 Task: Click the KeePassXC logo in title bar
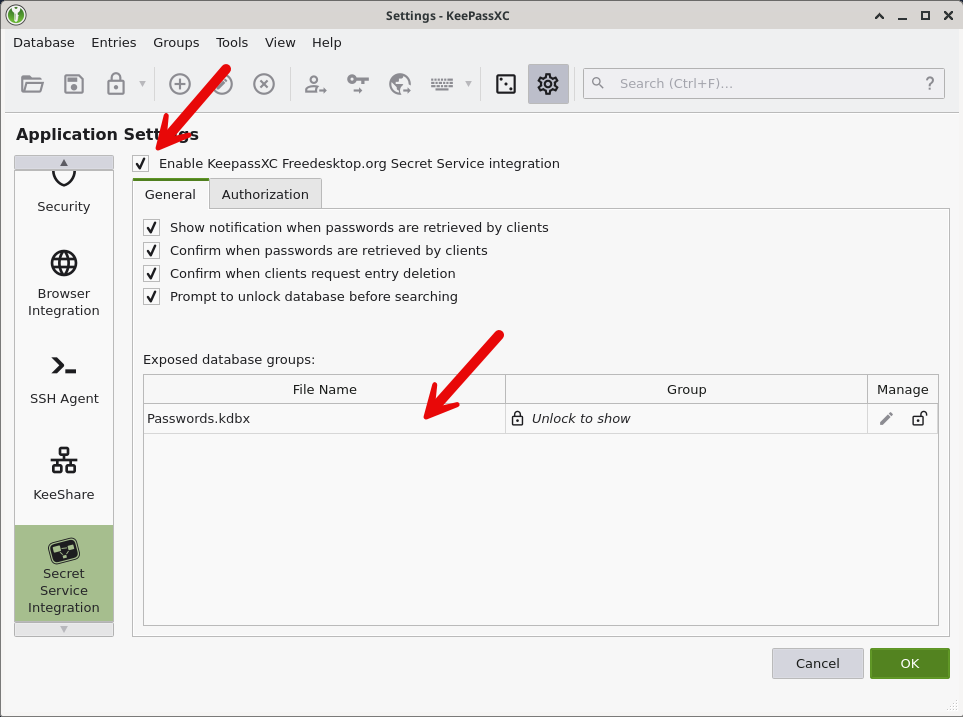[x=16, y=15]
